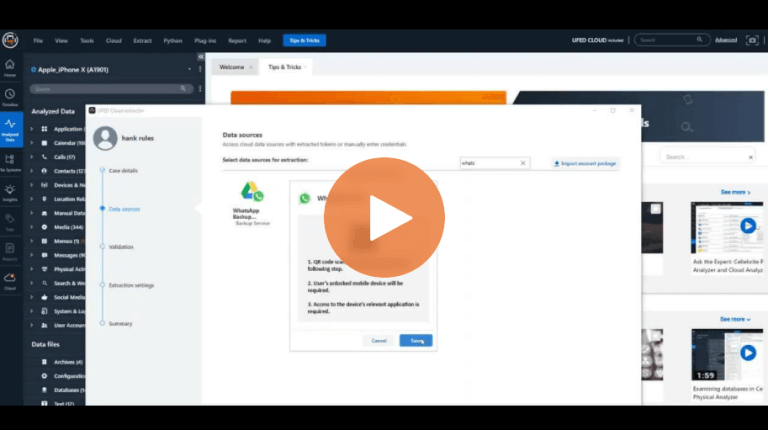Open the View menu
768x430 pixels.
click(61, 41)
